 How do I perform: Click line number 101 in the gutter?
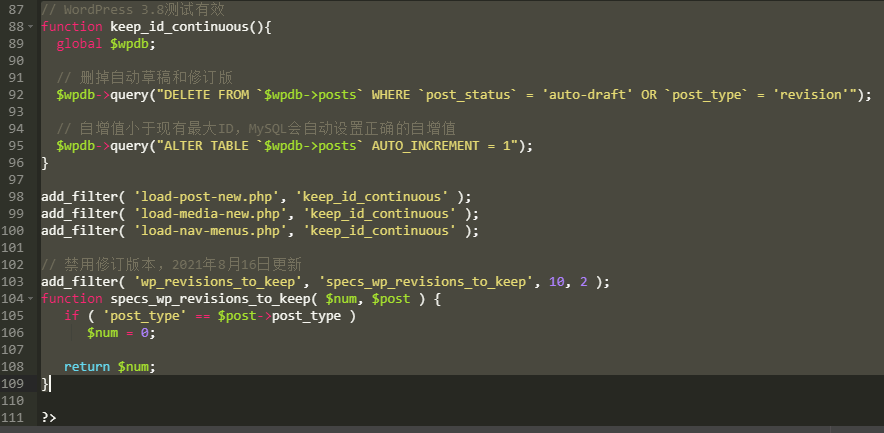pyautogui.click(x=12, y=248)
